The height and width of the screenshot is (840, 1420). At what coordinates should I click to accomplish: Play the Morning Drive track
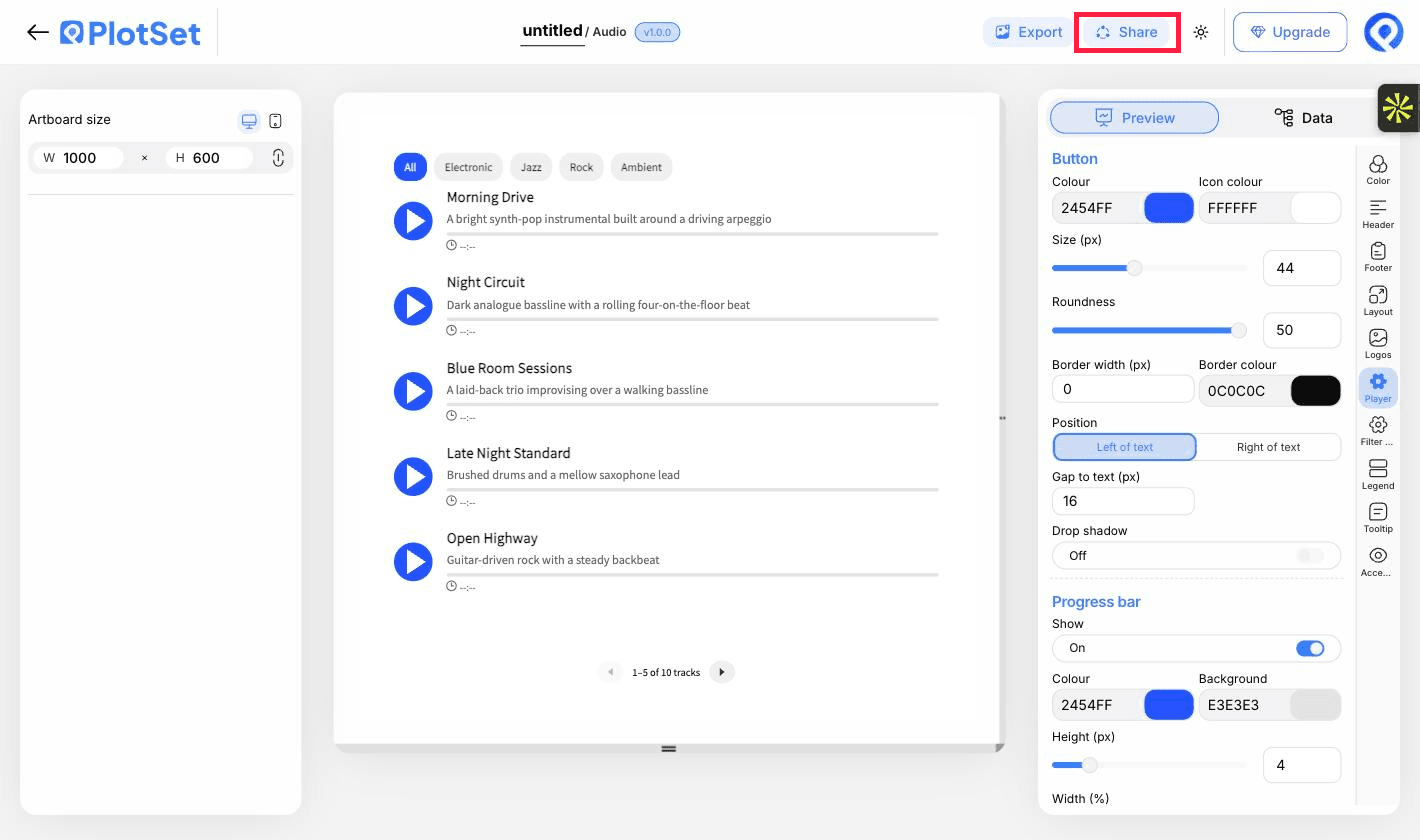click(413, 220)
